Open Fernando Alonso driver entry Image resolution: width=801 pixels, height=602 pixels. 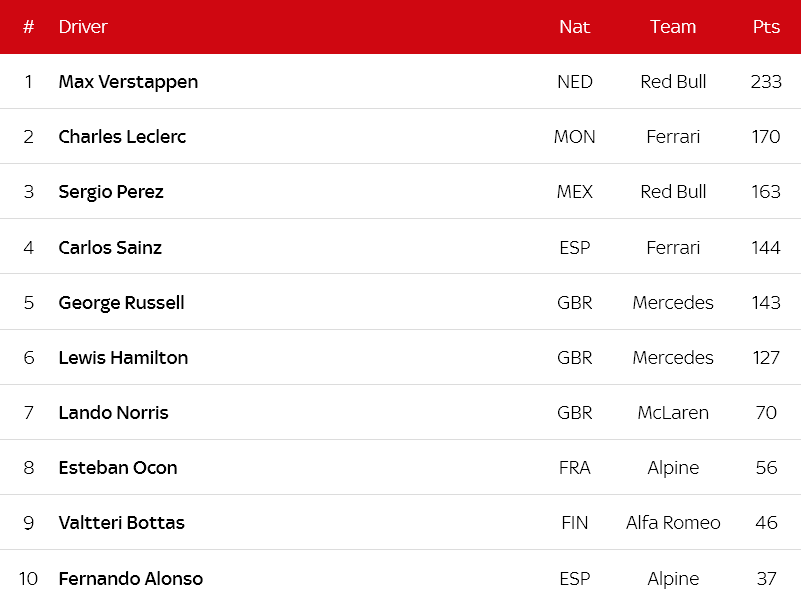(131, 578)
